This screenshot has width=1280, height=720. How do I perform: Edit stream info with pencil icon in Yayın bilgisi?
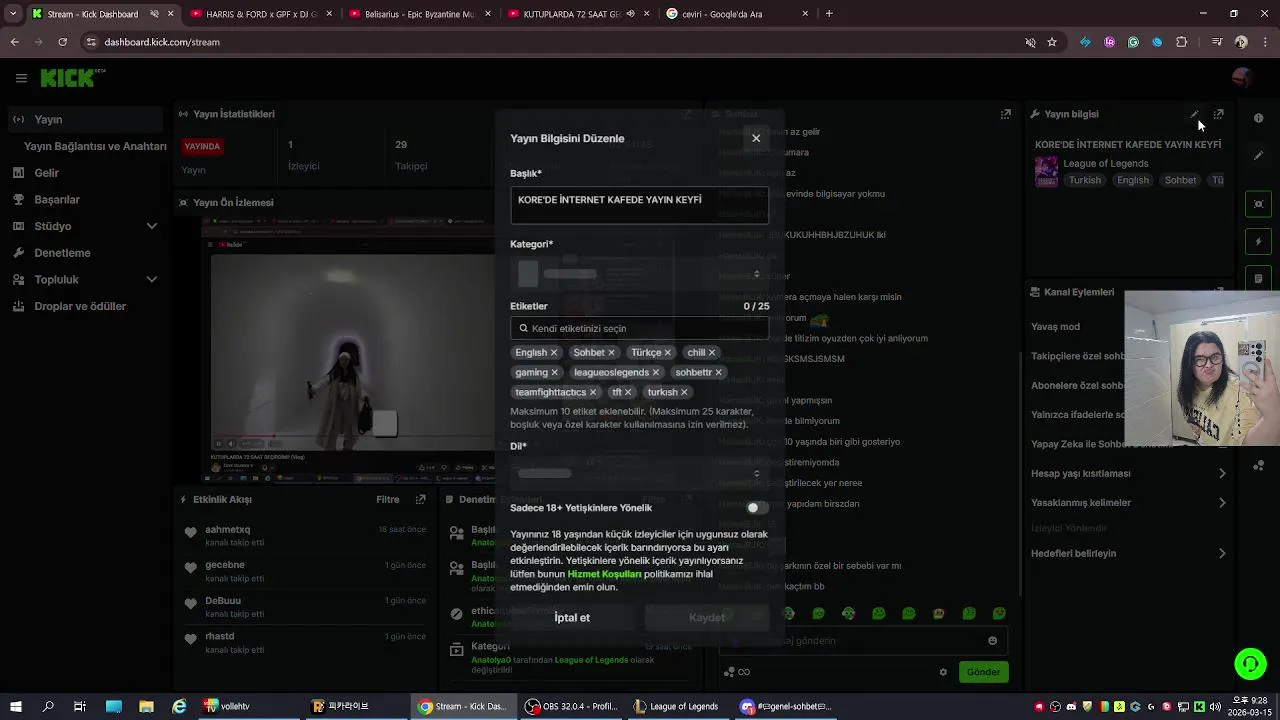(x=1194, y=114)
